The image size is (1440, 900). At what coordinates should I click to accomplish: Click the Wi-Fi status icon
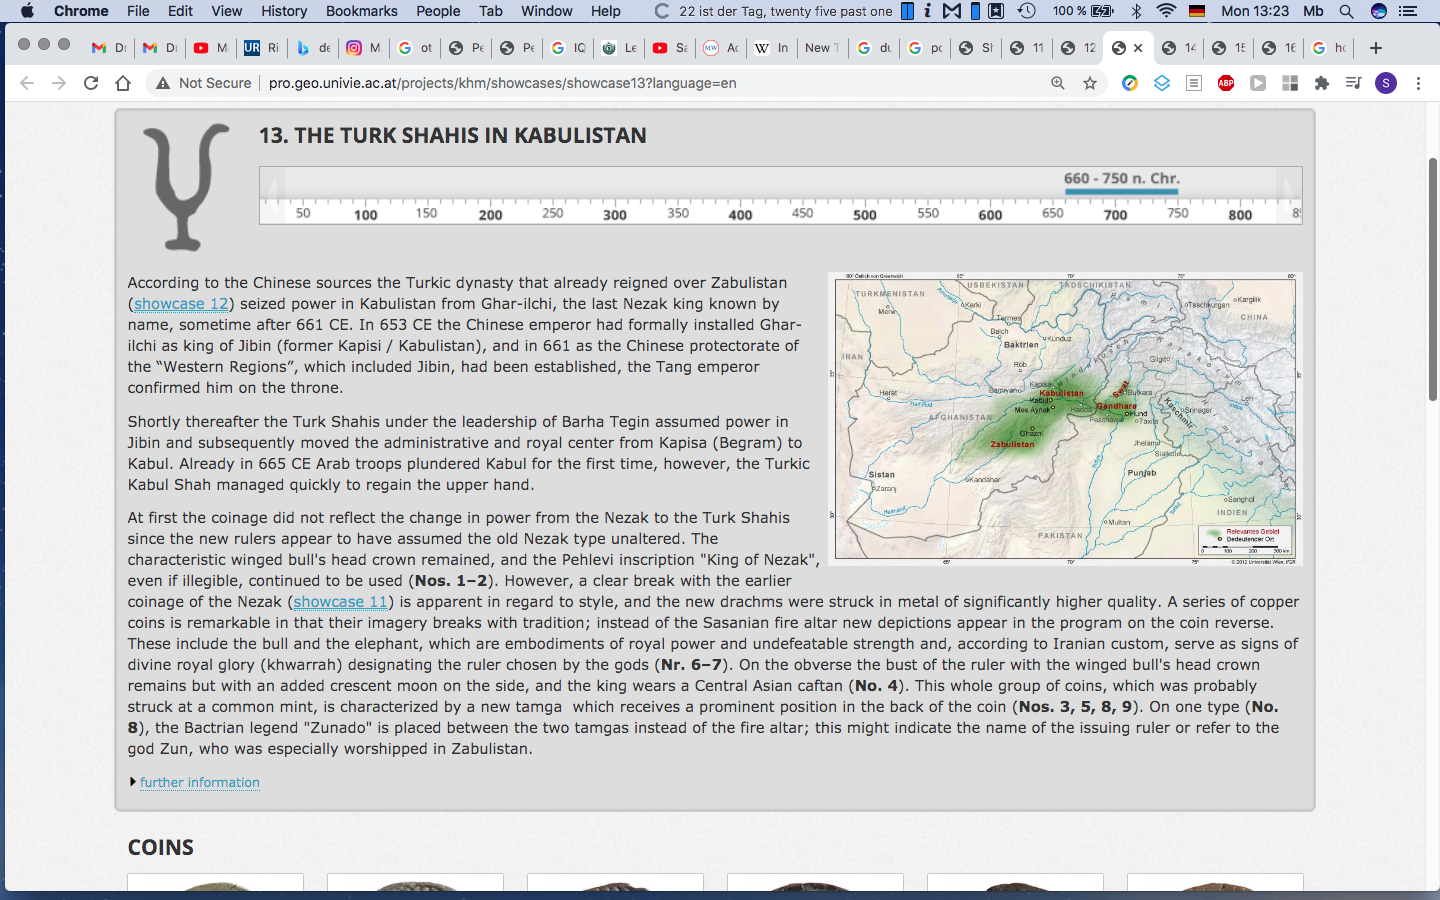(1166, 11)
